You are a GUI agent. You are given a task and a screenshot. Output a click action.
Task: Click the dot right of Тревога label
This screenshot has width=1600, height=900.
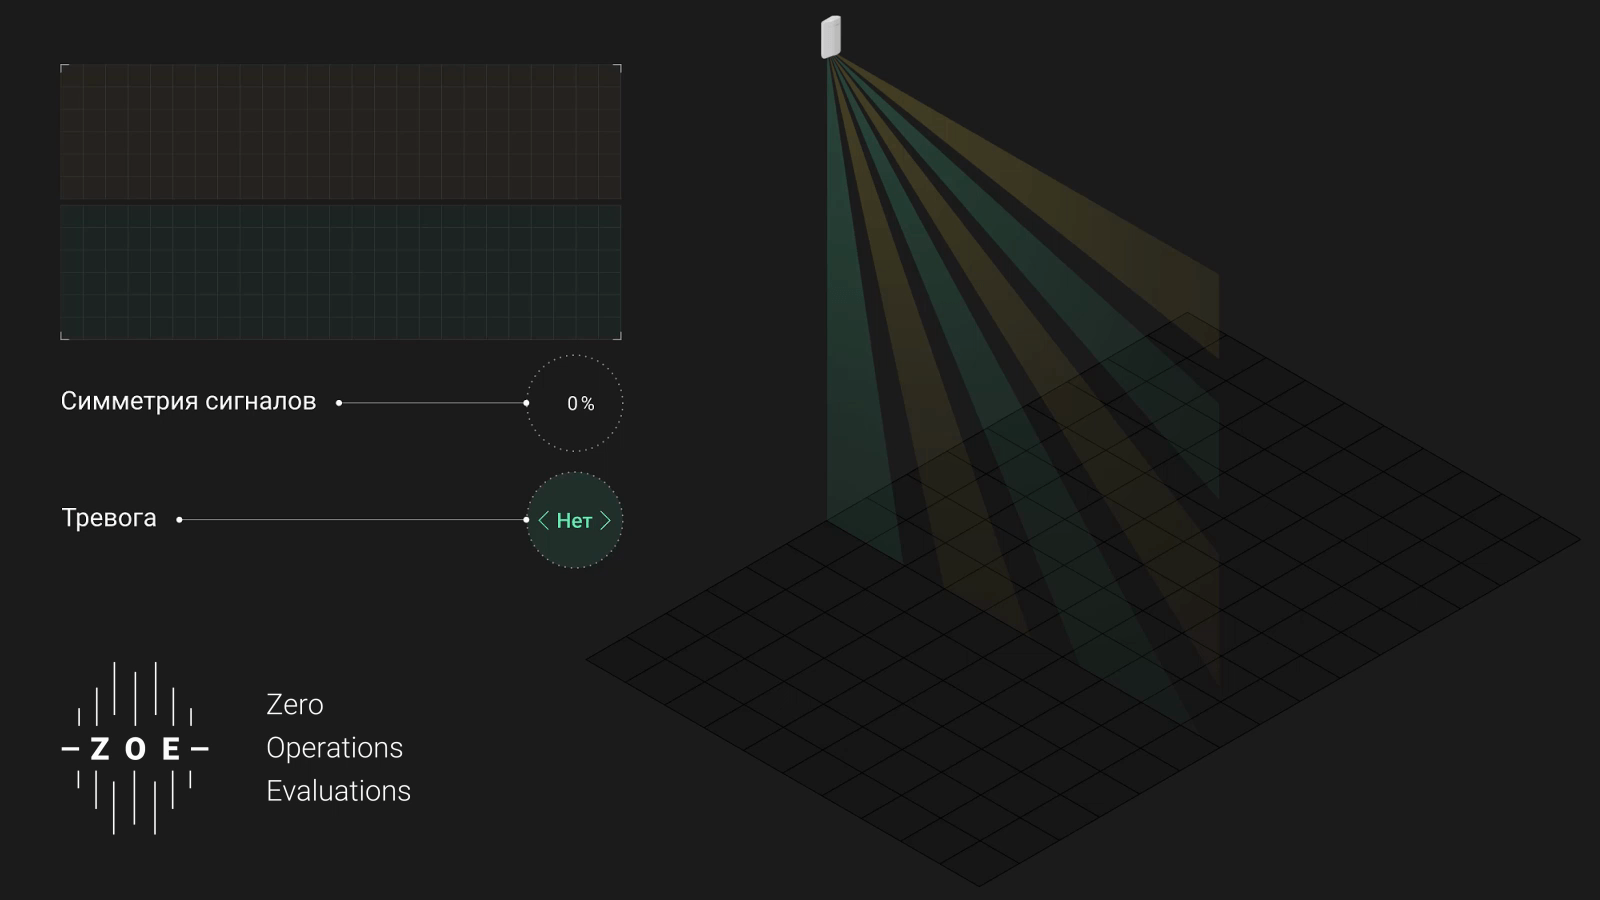[x=179, y=520]
